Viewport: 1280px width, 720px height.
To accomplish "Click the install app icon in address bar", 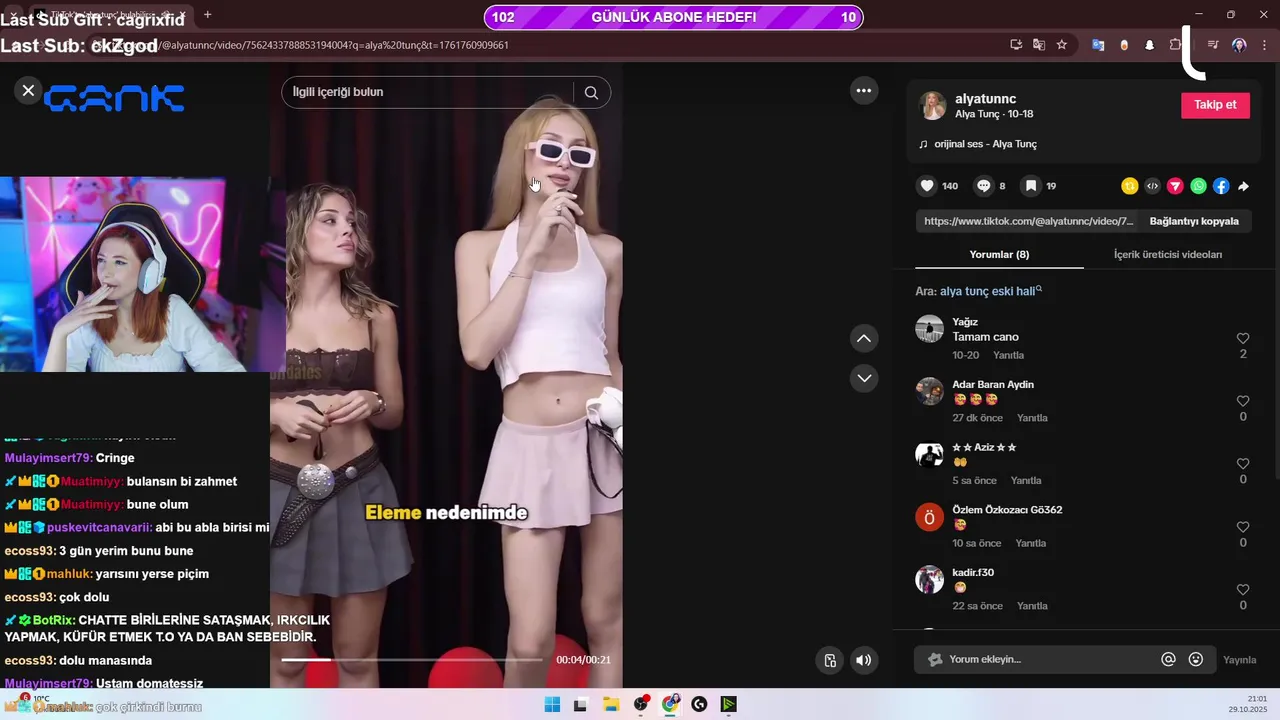I will pyautogui.click(x=1017, y=45).
